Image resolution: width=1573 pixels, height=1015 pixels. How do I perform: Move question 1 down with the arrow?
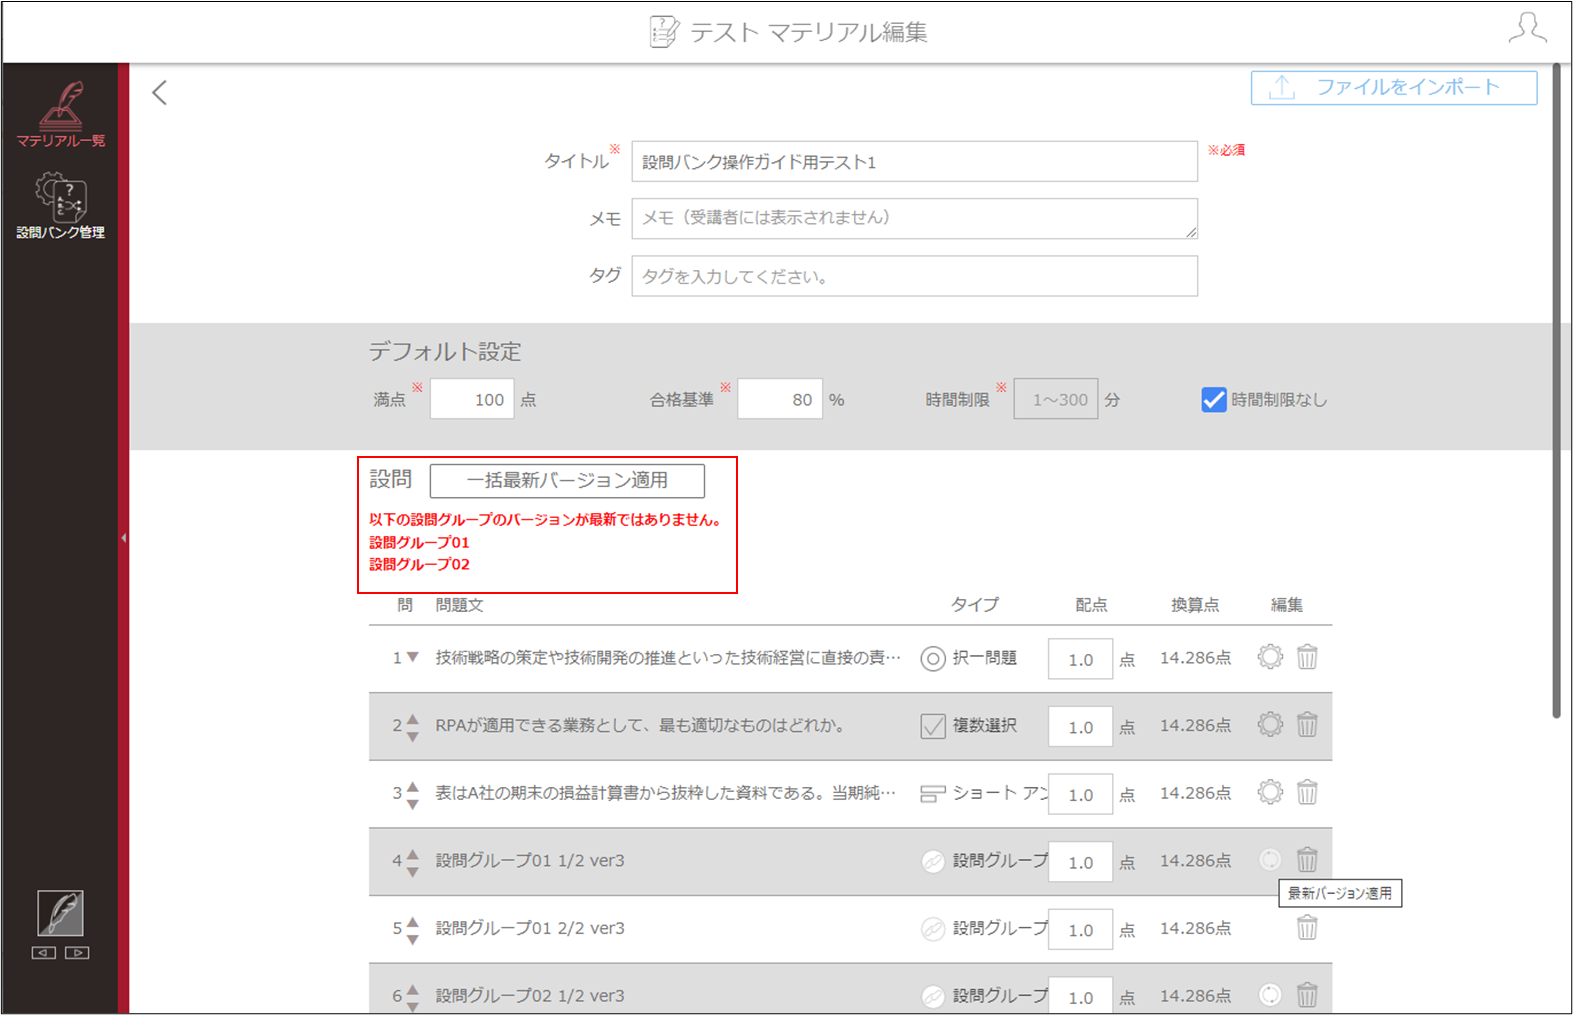[412, 657]
